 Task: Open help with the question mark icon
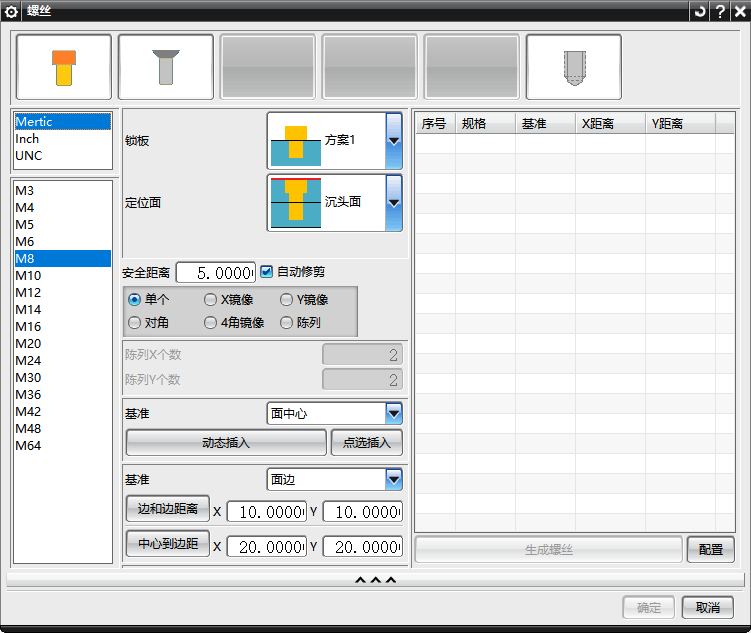click(720, 11)
